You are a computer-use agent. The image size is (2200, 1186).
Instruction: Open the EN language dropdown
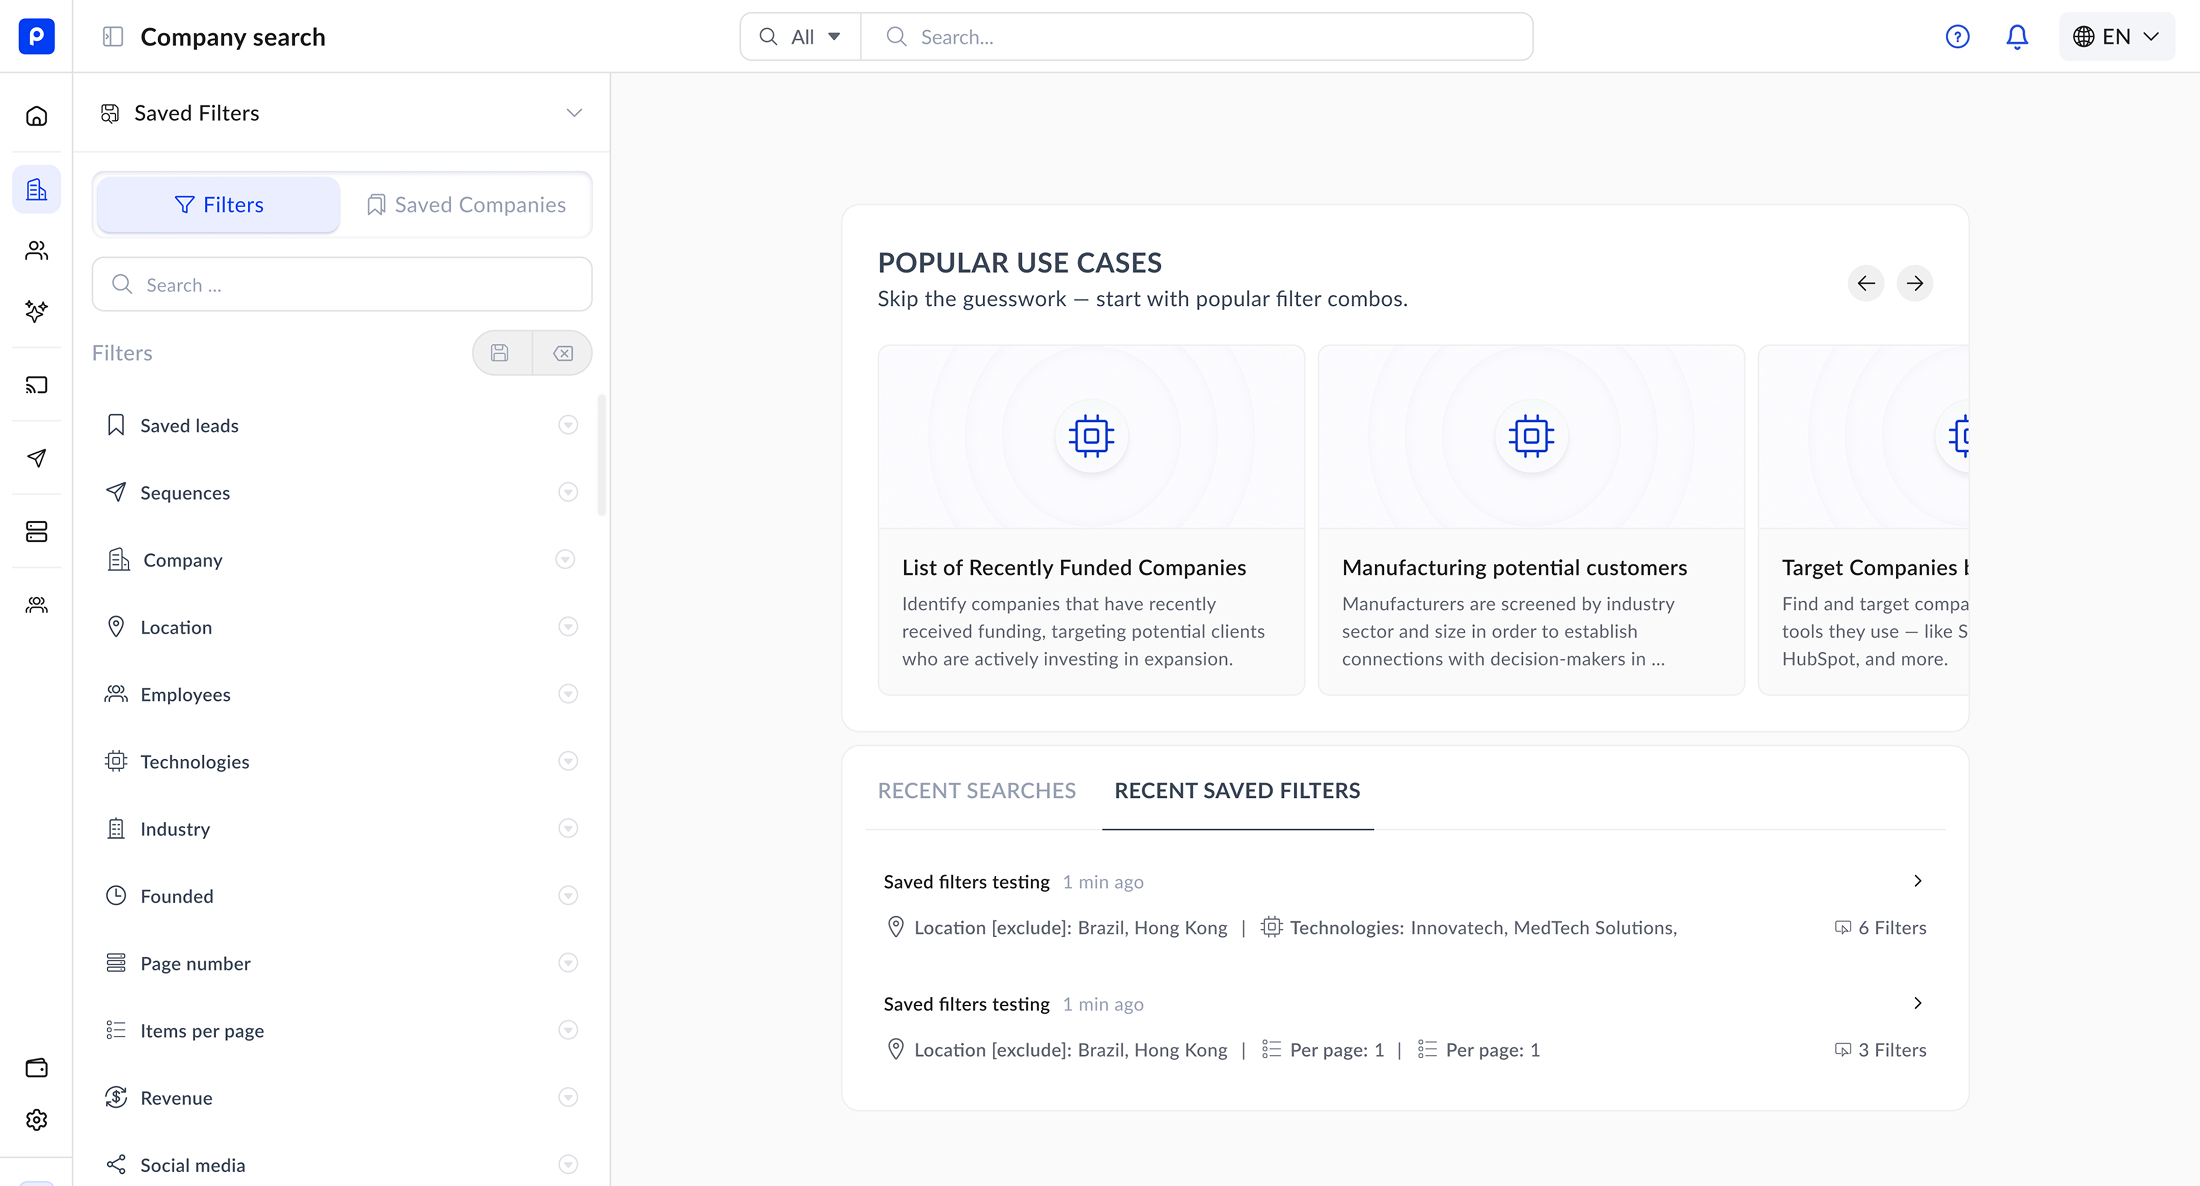2116,37
